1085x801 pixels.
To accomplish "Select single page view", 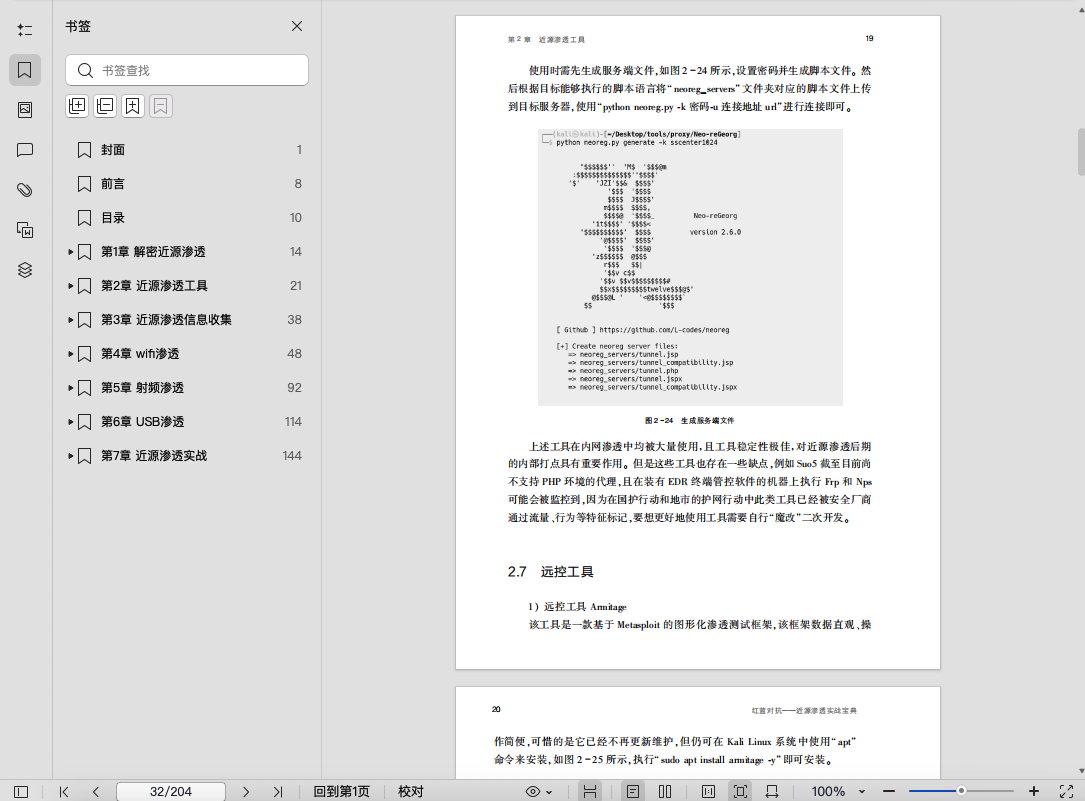I will click(x=632, y=791).
